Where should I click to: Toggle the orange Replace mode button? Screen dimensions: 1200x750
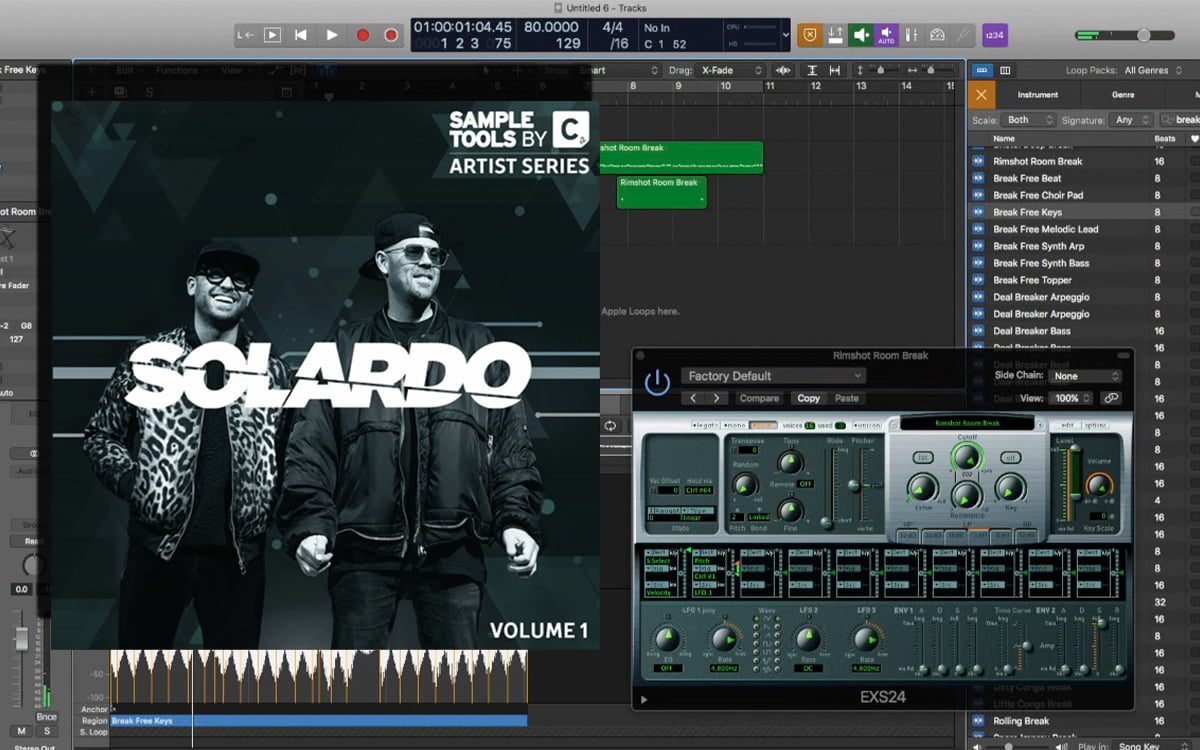coord(809,35)
